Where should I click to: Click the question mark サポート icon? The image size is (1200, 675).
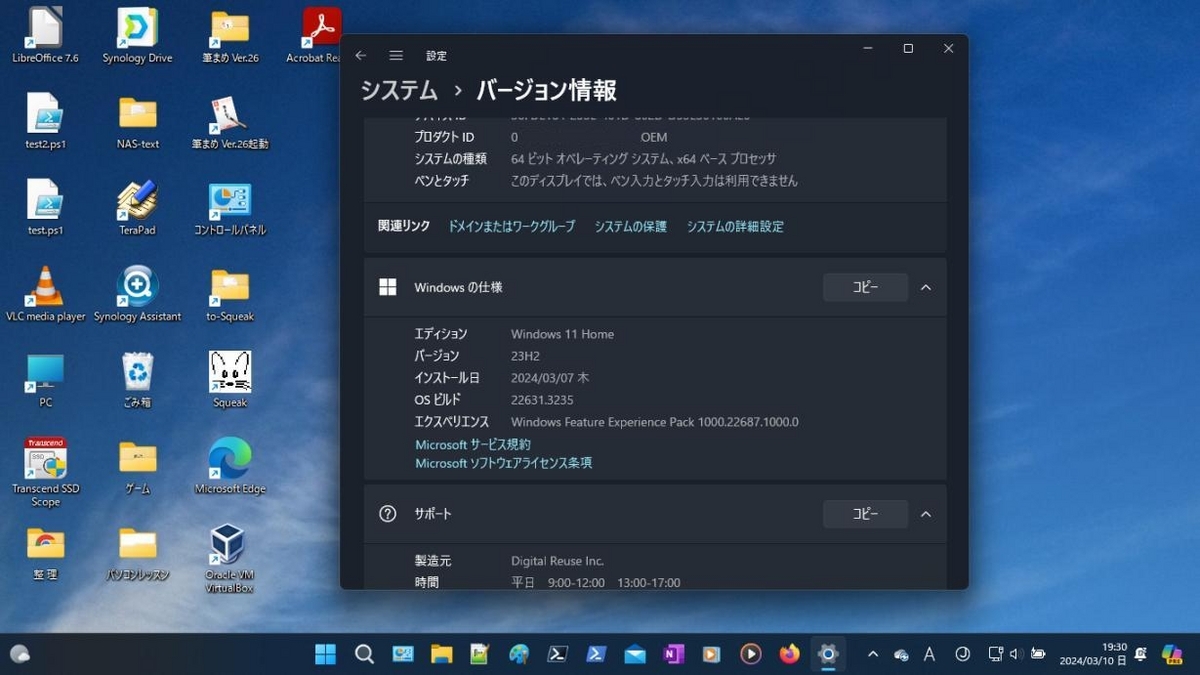pyautogui.click(x=388, y=514)
